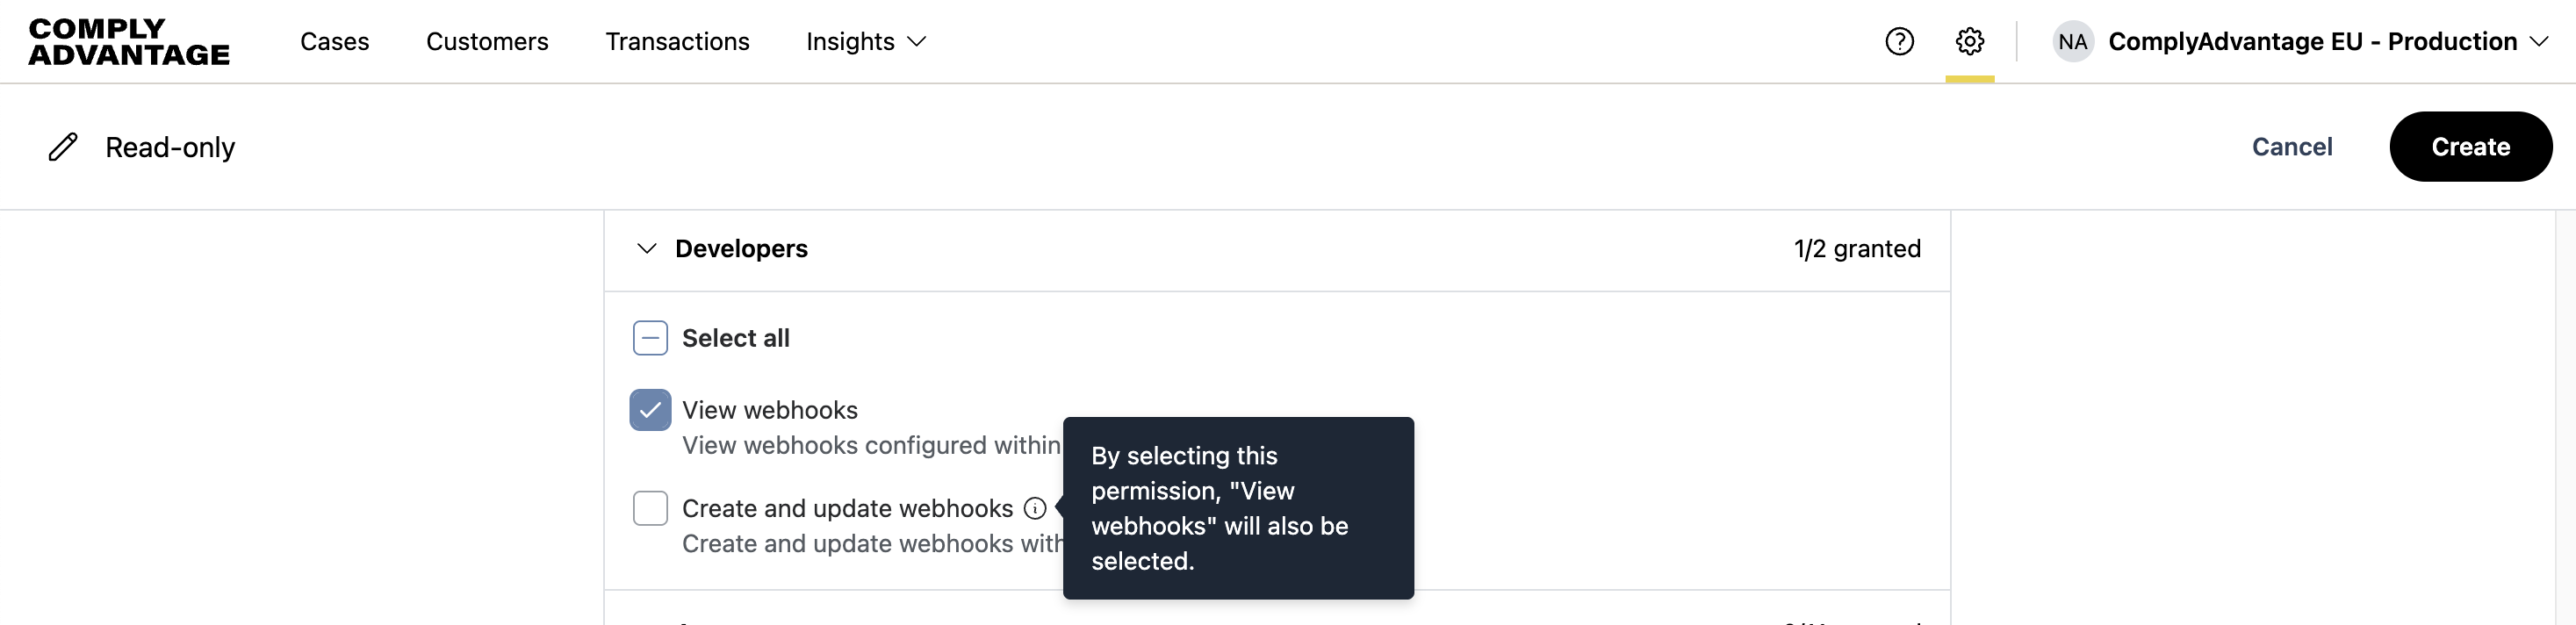Click the "1/2 granted" count label
Image resolution: width=2576 pixels, height=625 pixels.
1856,248
